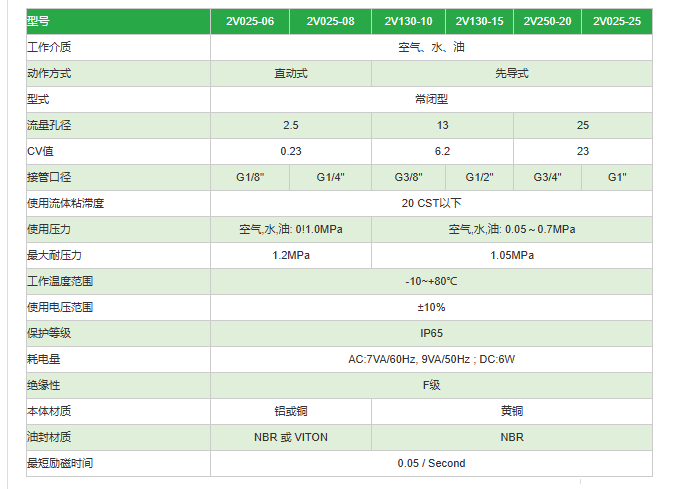Select the G1/2" cell
Viewport: 688px width, 489px height.
coord(480,177)
